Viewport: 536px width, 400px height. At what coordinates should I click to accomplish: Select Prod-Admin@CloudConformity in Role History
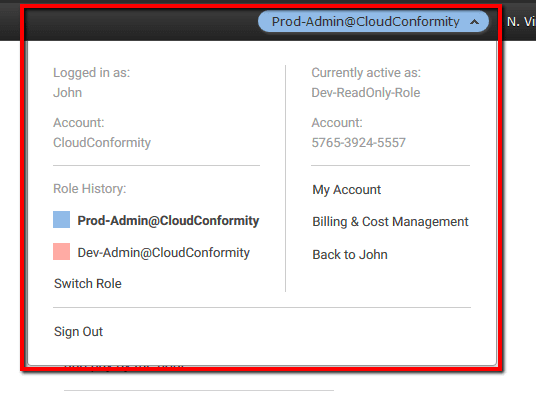(x=168, y=221)
